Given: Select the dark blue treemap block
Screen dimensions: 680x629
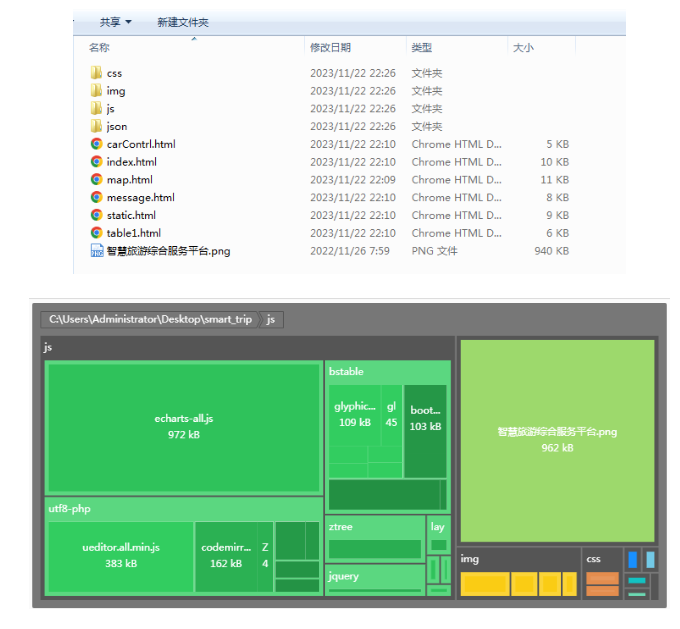Looking at the screenshot, I should click(633, 560).
